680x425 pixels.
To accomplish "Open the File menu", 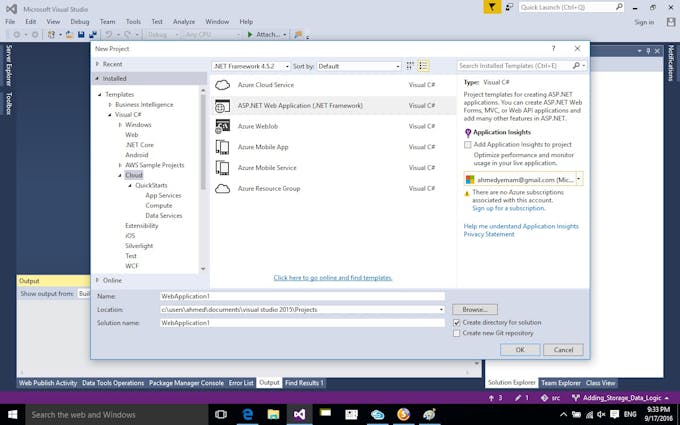I will click(x=10, y=21).
